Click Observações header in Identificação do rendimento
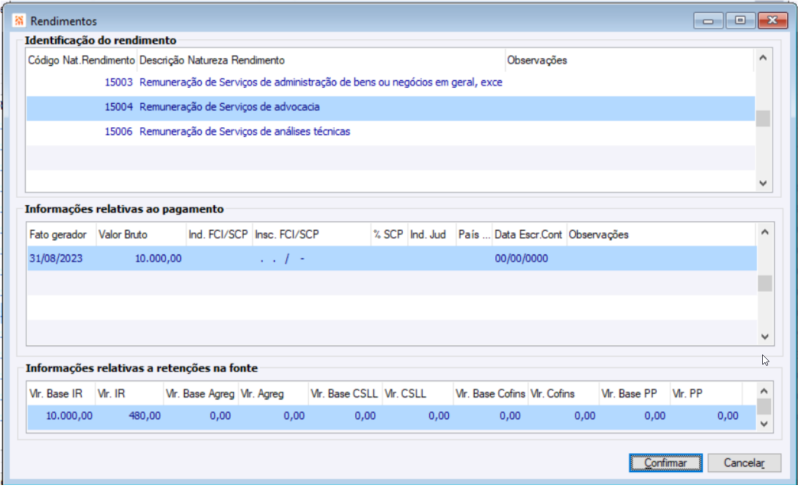Screen dimensions: 800x488 (x=629, y=60)
